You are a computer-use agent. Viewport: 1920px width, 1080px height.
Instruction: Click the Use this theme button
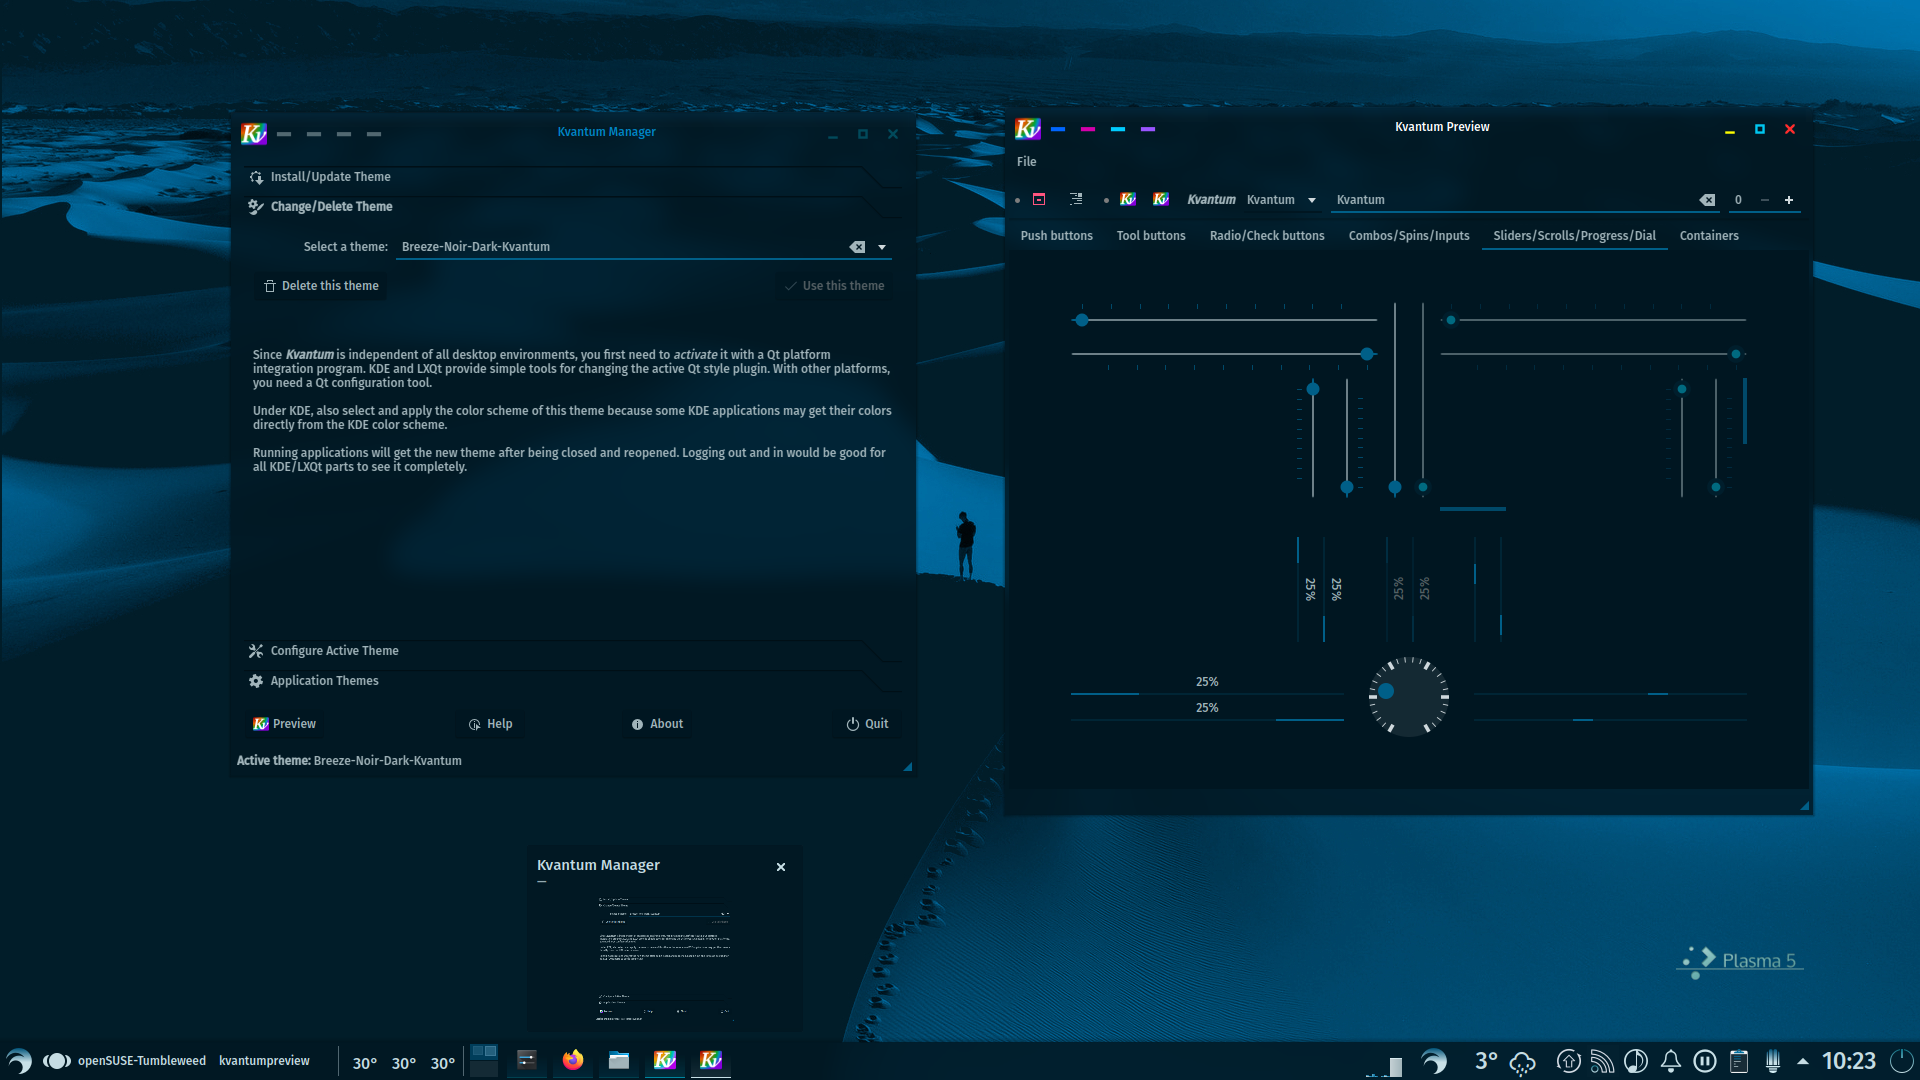pos(835,286)
